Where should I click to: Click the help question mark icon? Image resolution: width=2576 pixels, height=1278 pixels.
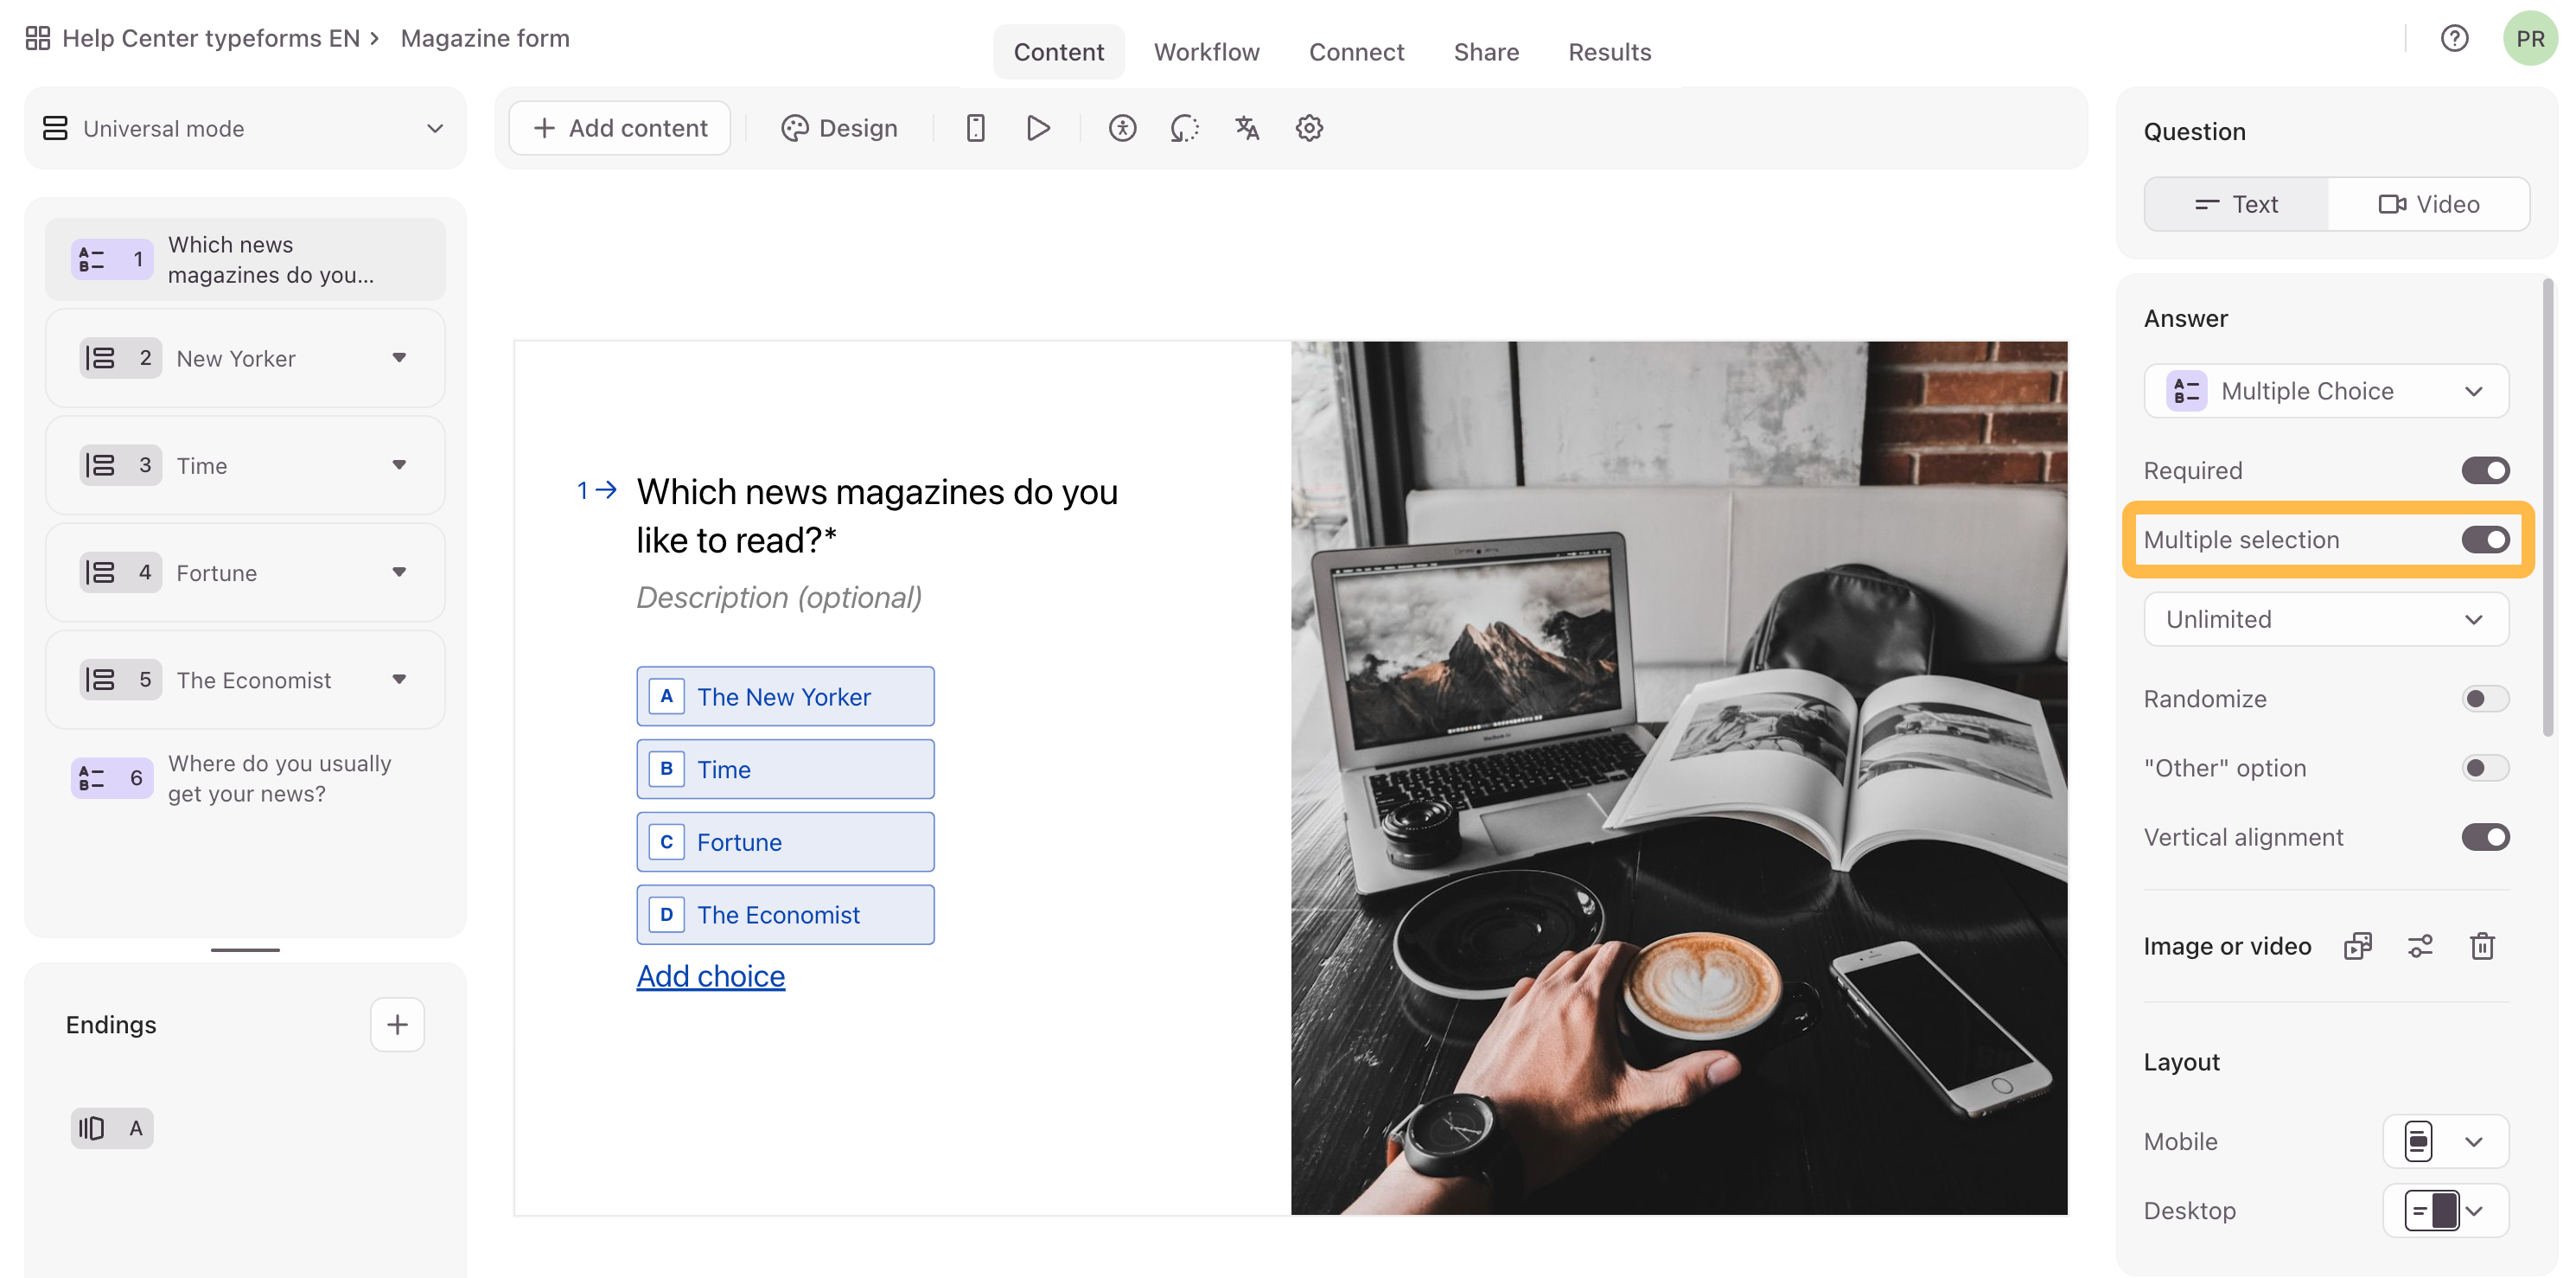click(x=2454, y=38)
